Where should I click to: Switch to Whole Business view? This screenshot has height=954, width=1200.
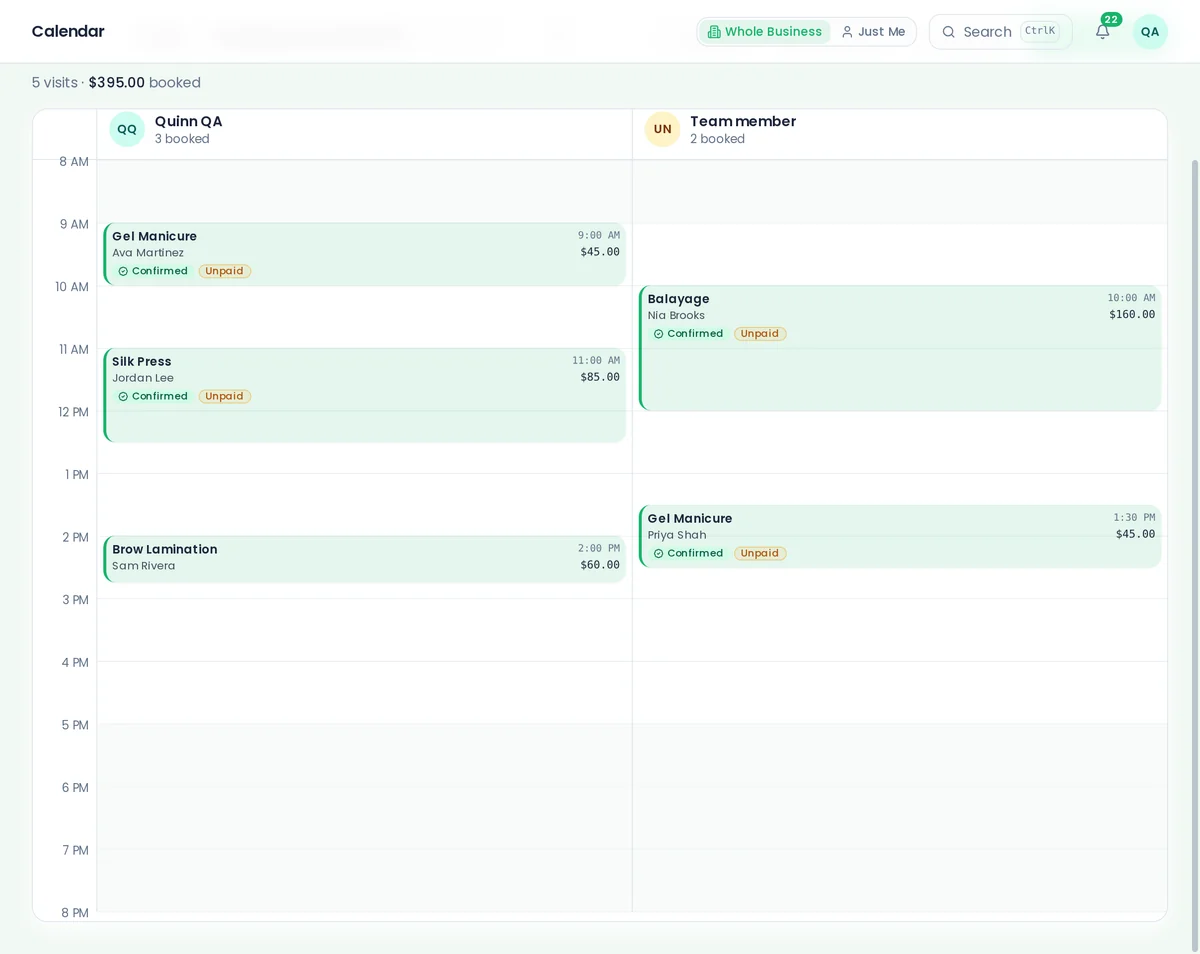click(765, 32)
